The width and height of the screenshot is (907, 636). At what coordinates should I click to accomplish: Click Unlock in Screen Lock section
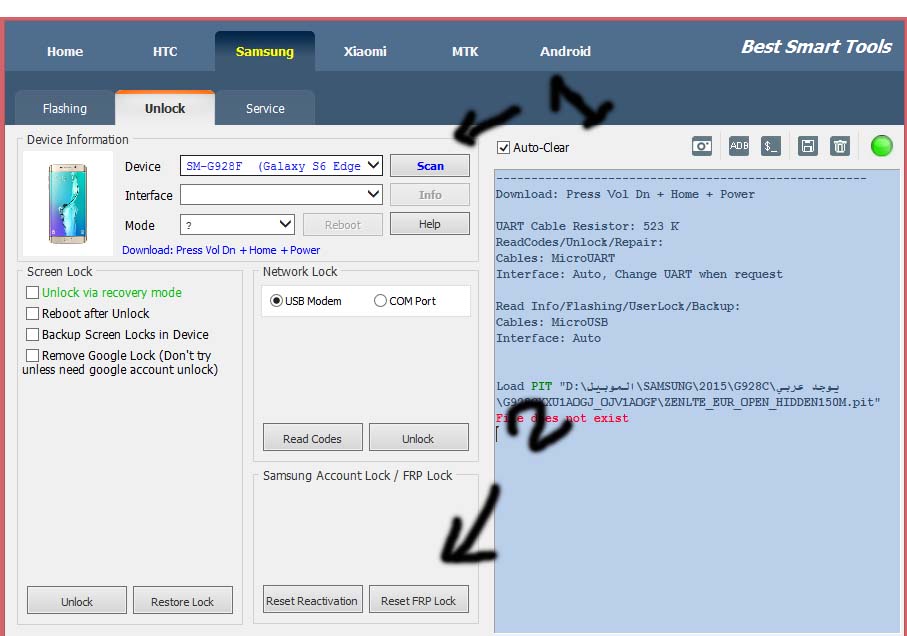(x=77, y=601)
